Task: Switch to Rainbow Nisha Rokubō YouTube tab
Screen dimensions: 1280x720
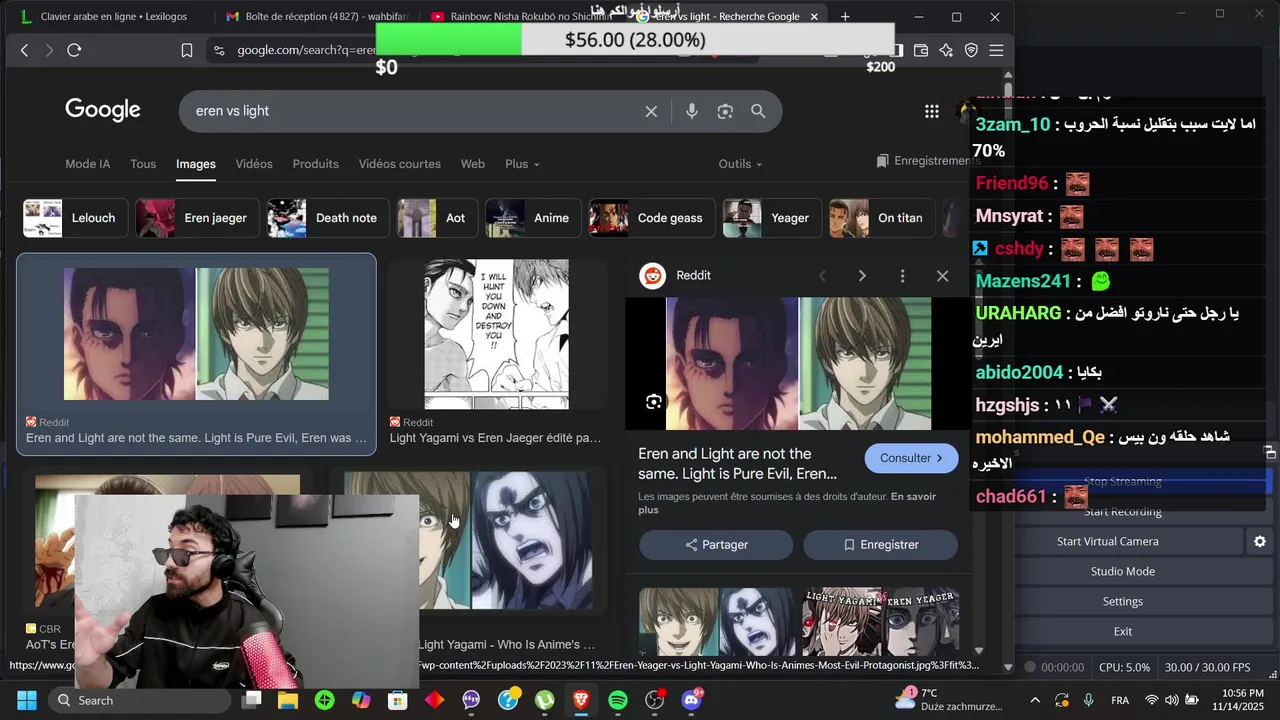Action: coord(520,17)
